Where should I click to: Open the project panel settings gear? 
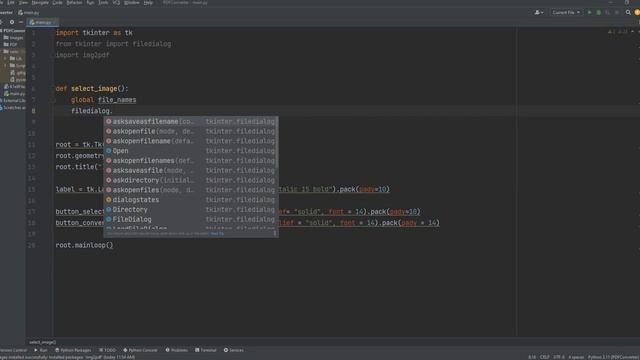pos(12,22)
